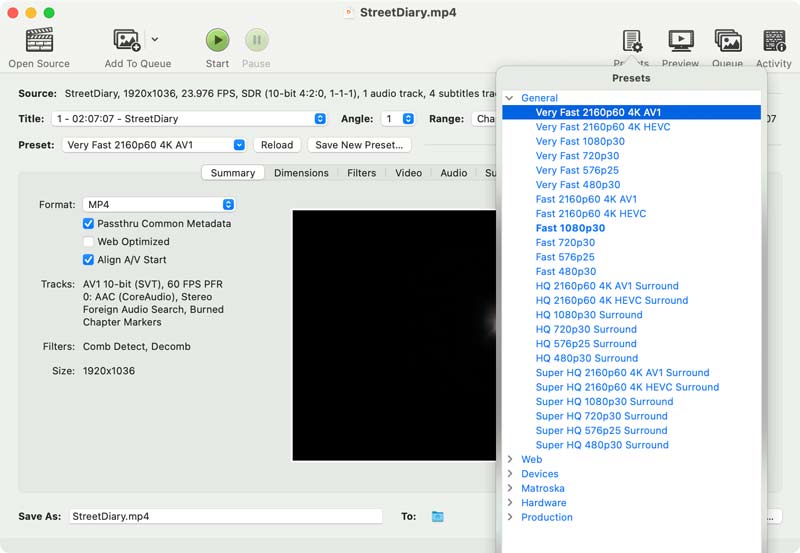800x553 pixels.
Task: Expand the Matroska presets category
Action: pyautogui.click(x=509, y=488)
